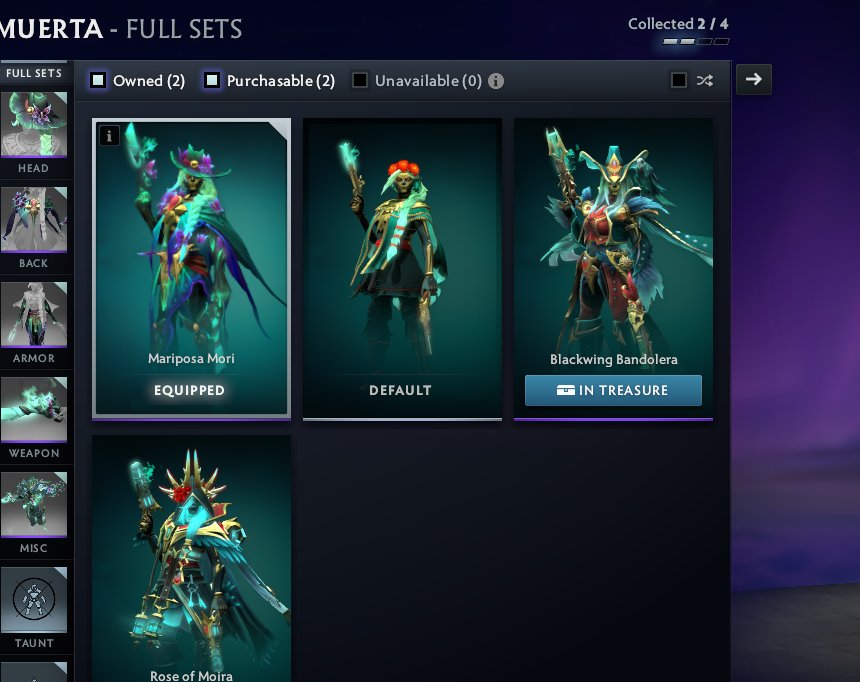Click the info icon on Mariposa Mori card
Viewport: 860px width, 682px height.
point(109,136)
